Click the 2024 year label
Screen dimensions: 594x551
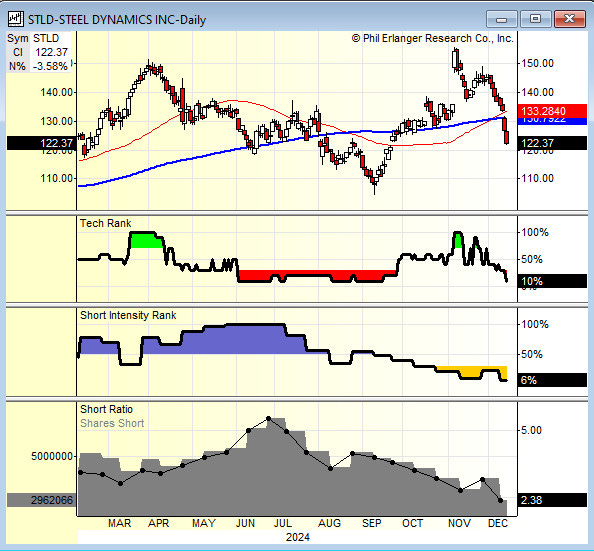pyautogui.click(x=298, y=537)
